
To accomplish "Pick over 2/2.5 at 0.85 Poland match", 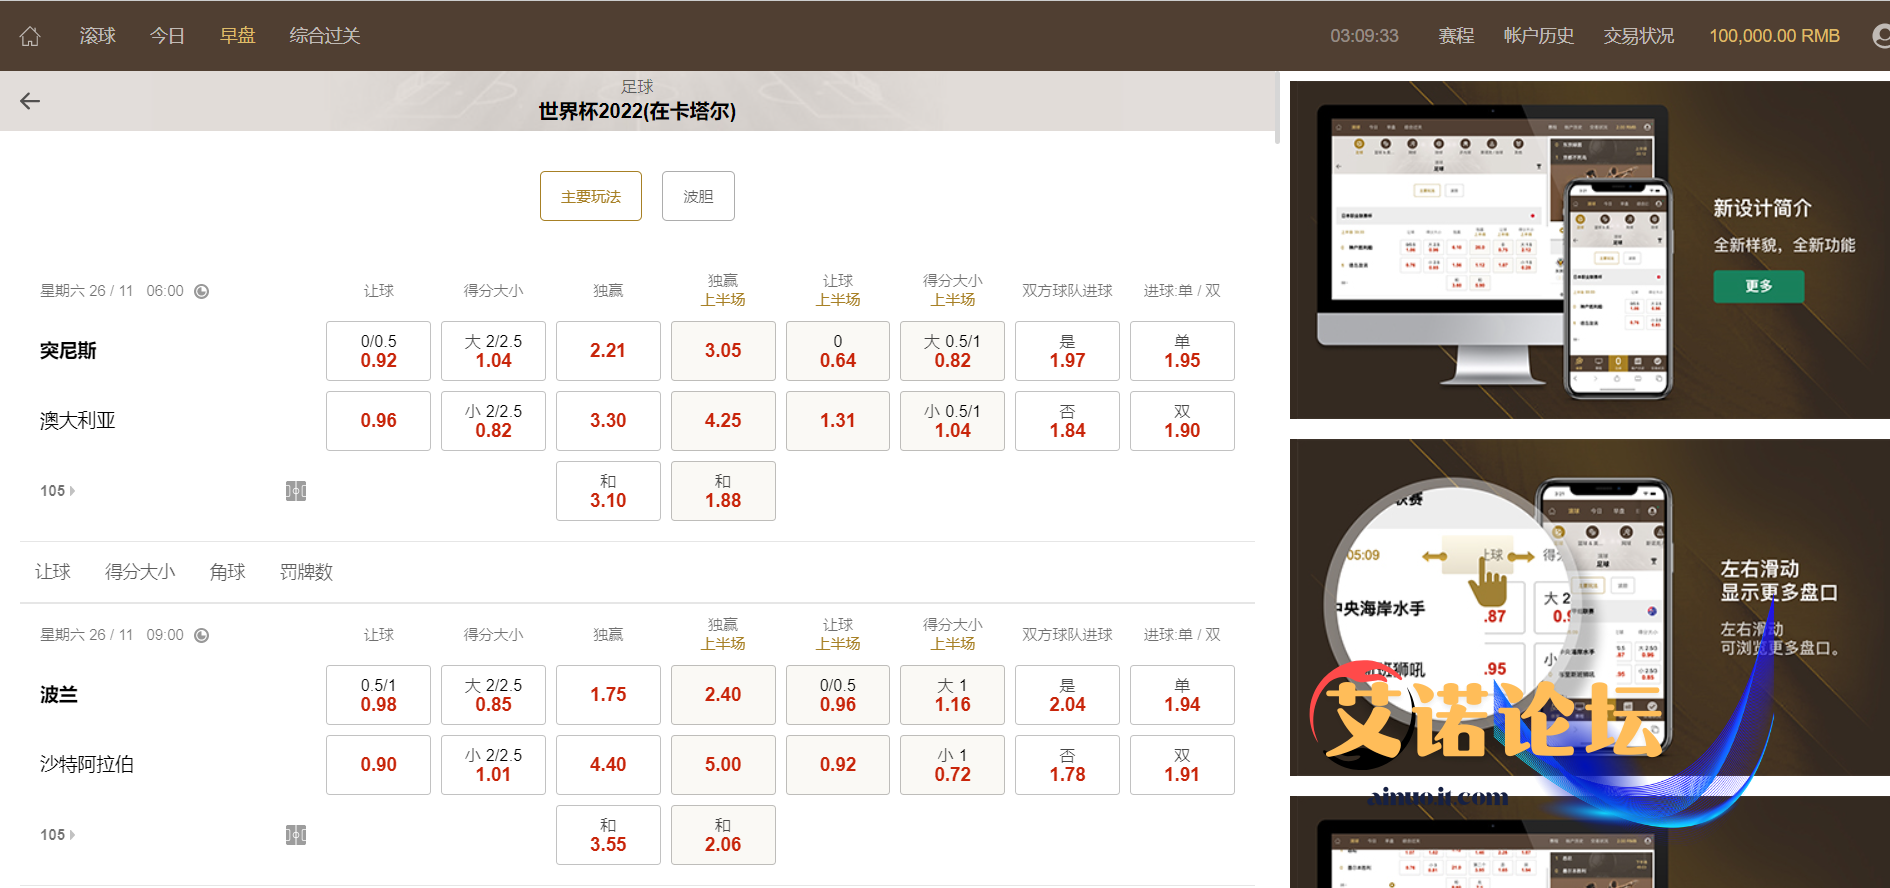I will click(x=493, y=695).
